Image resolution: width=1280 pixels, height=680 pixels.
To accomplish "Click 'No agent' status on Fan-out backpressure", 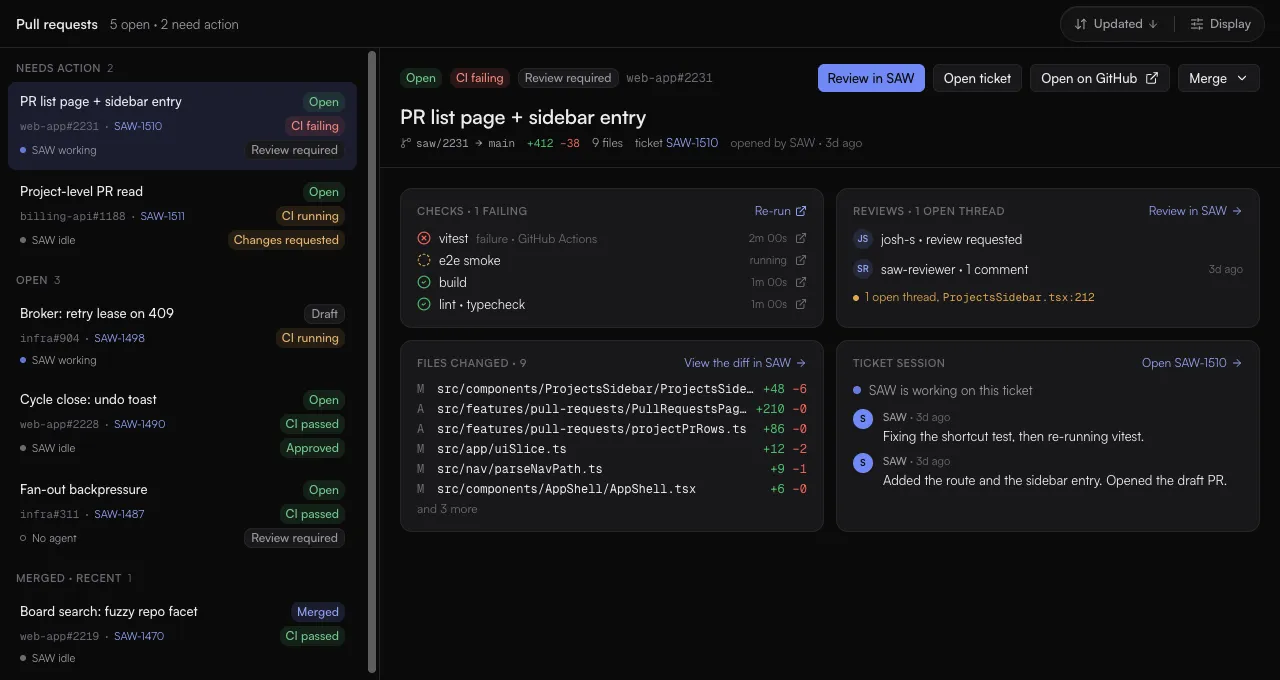I will click(48, 538).
